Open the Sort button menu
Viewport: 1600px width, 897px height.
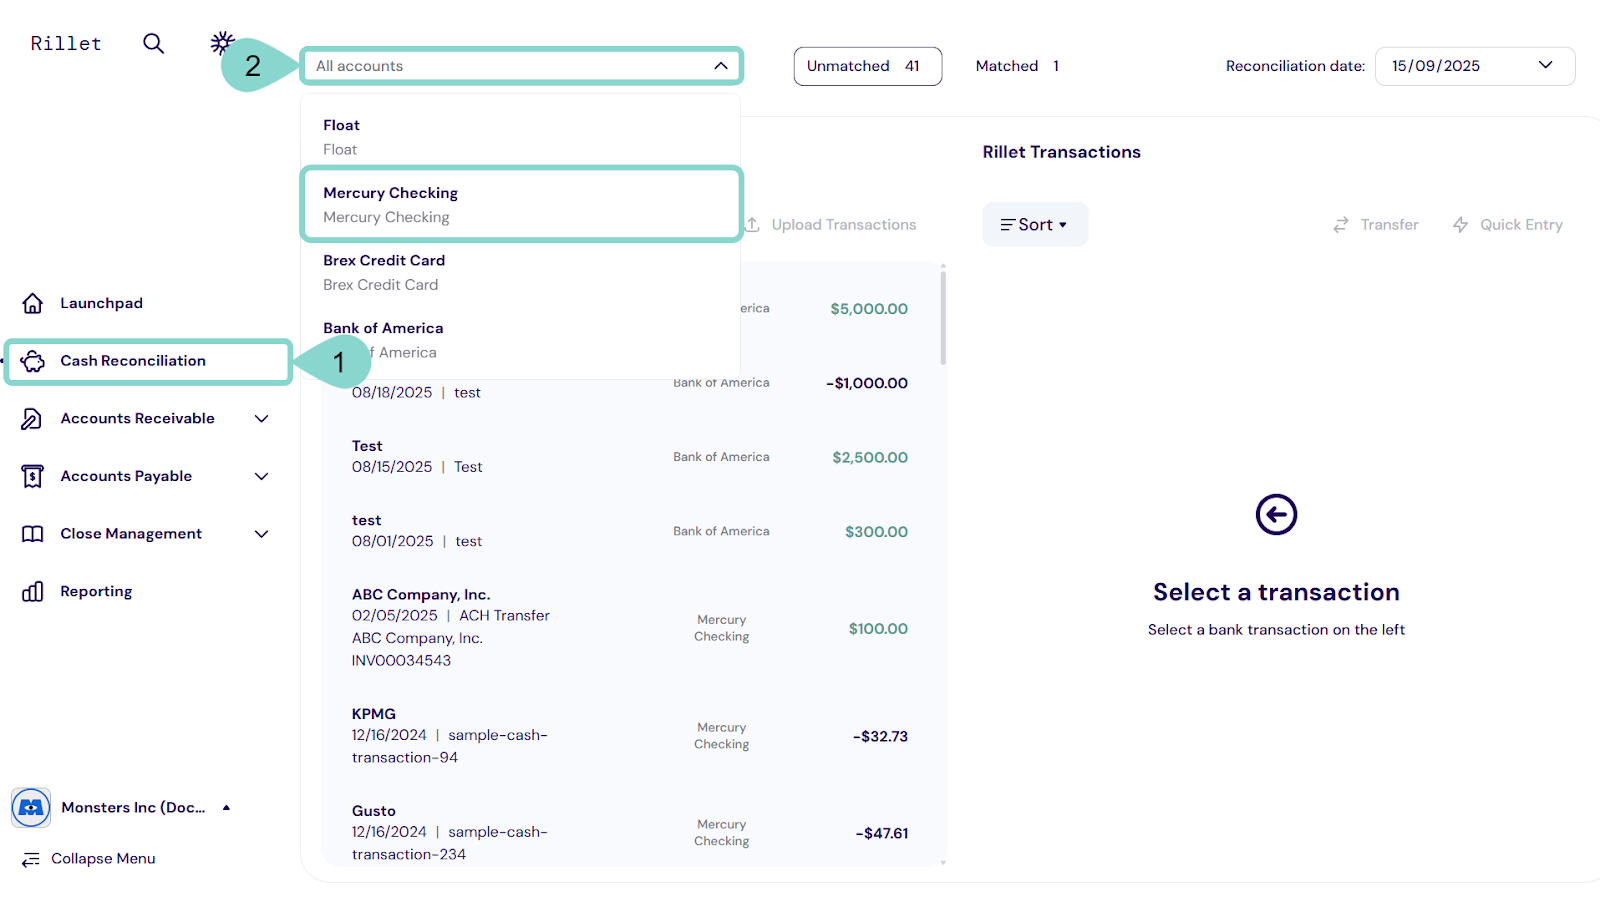1034,225
